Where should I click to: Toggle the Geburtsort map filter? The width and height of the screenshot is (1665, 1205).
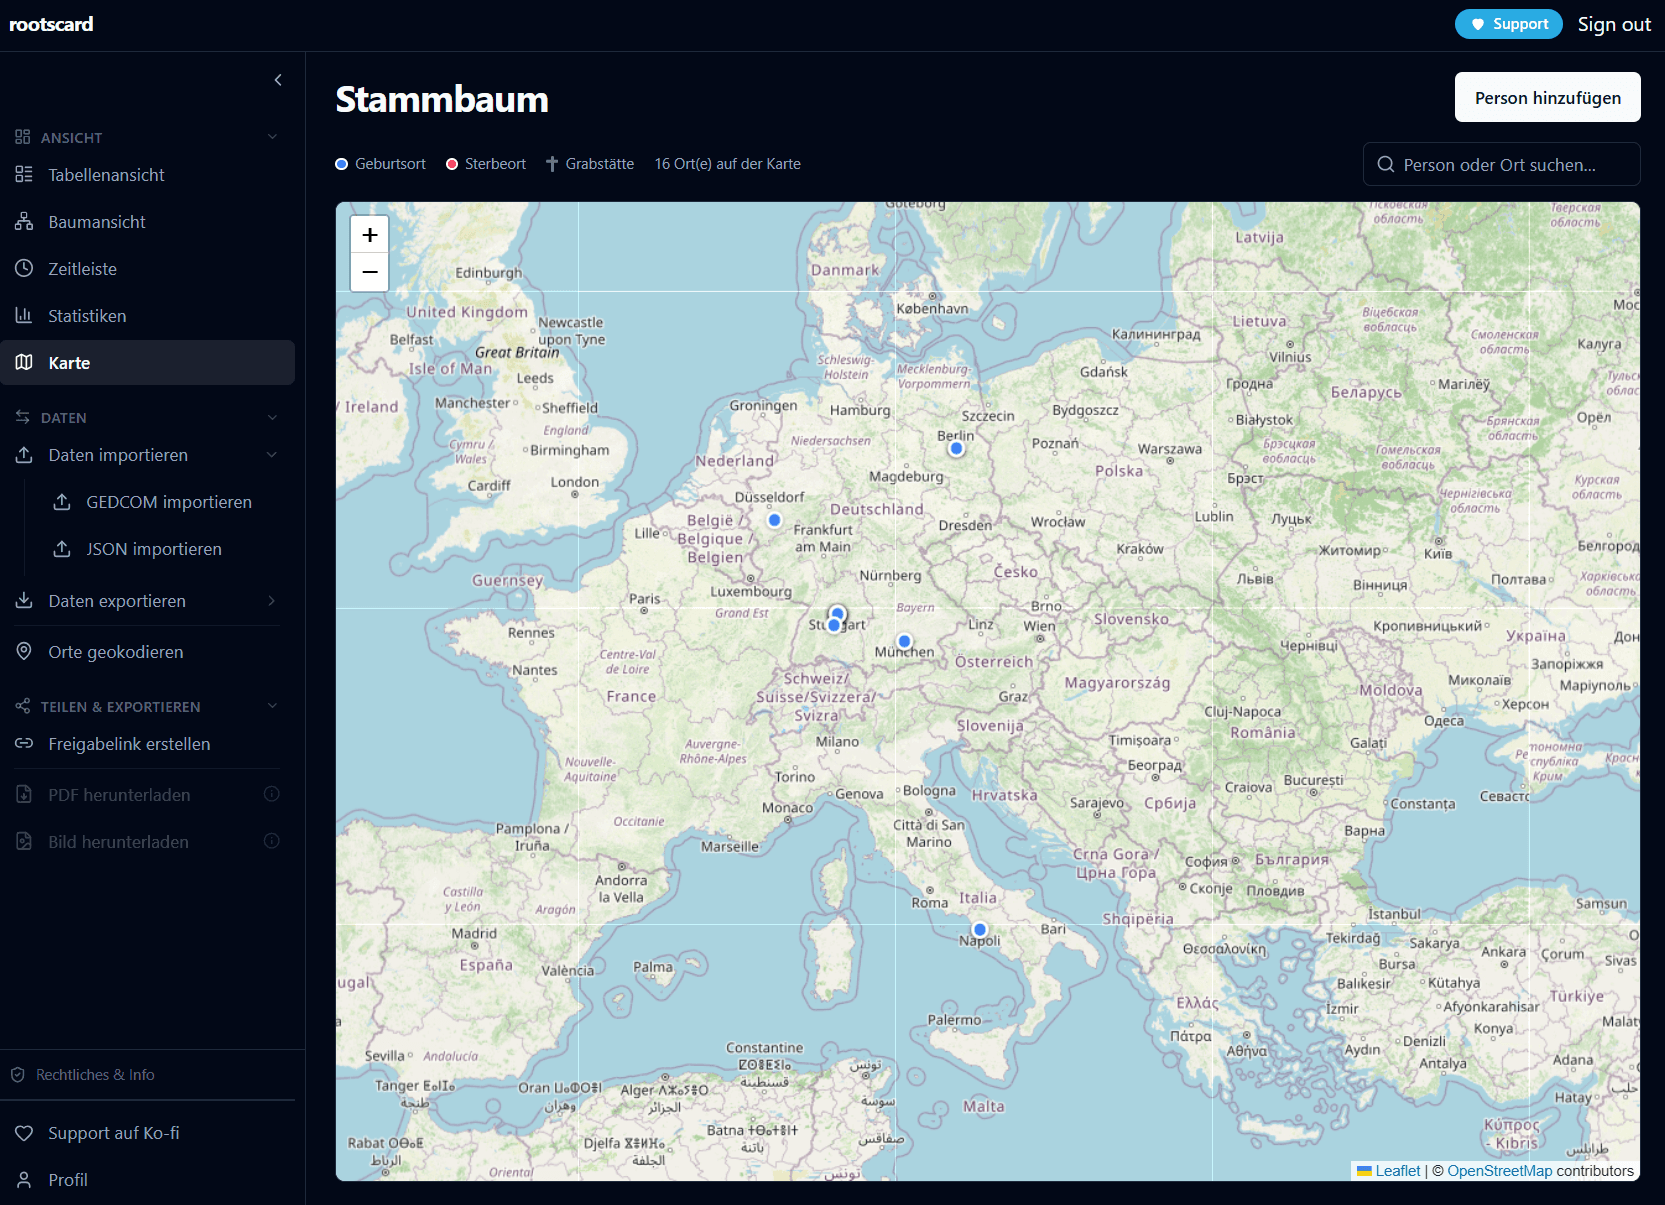(380, 163)
